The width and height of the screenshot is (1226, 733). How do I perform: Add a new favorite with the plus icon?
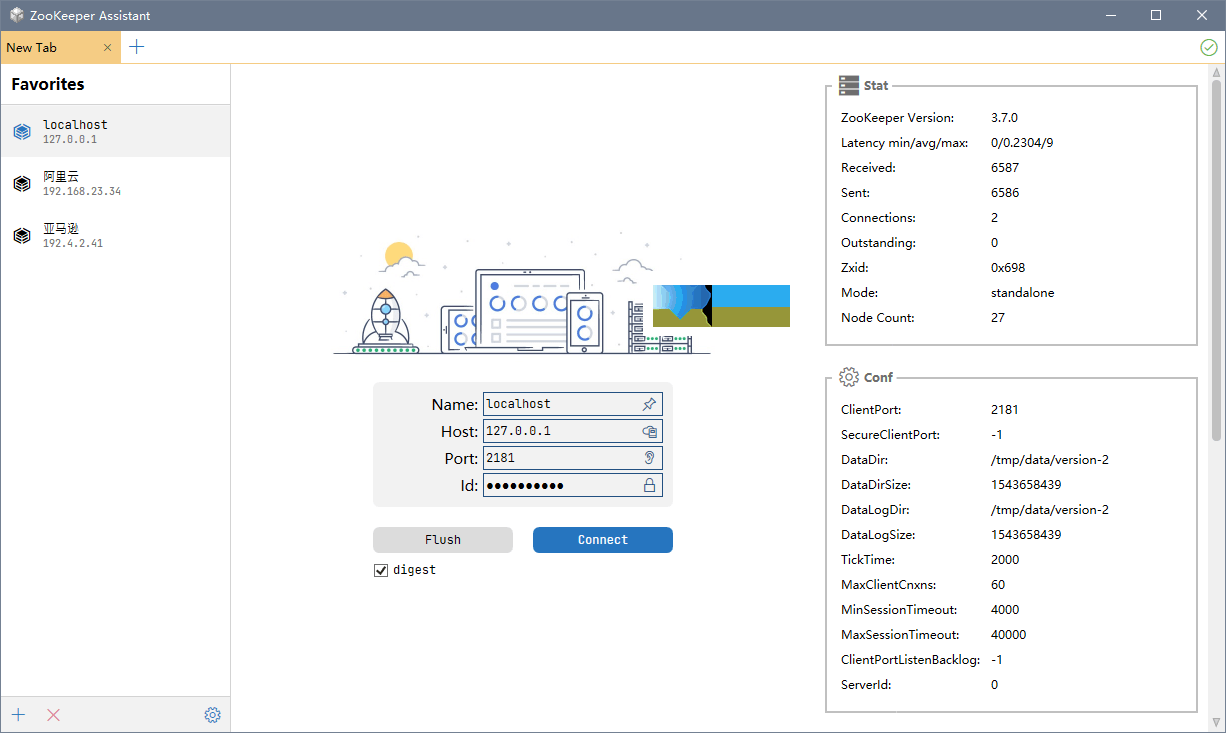[x=18, y=715]
